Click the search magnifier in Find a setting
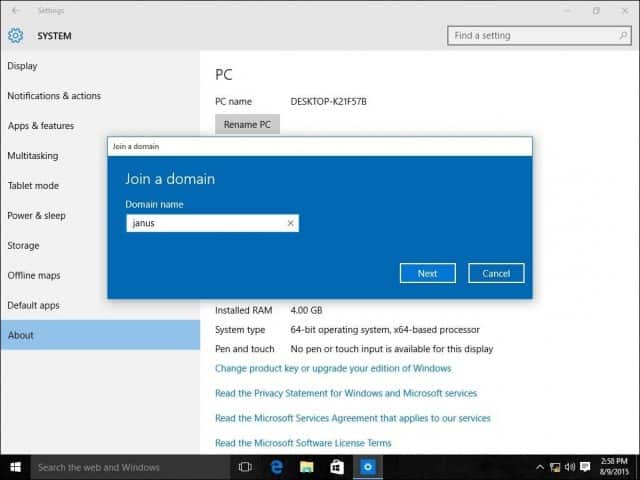Image resolution: width=640 pixels, height=480 pixels. coord(623,36)
